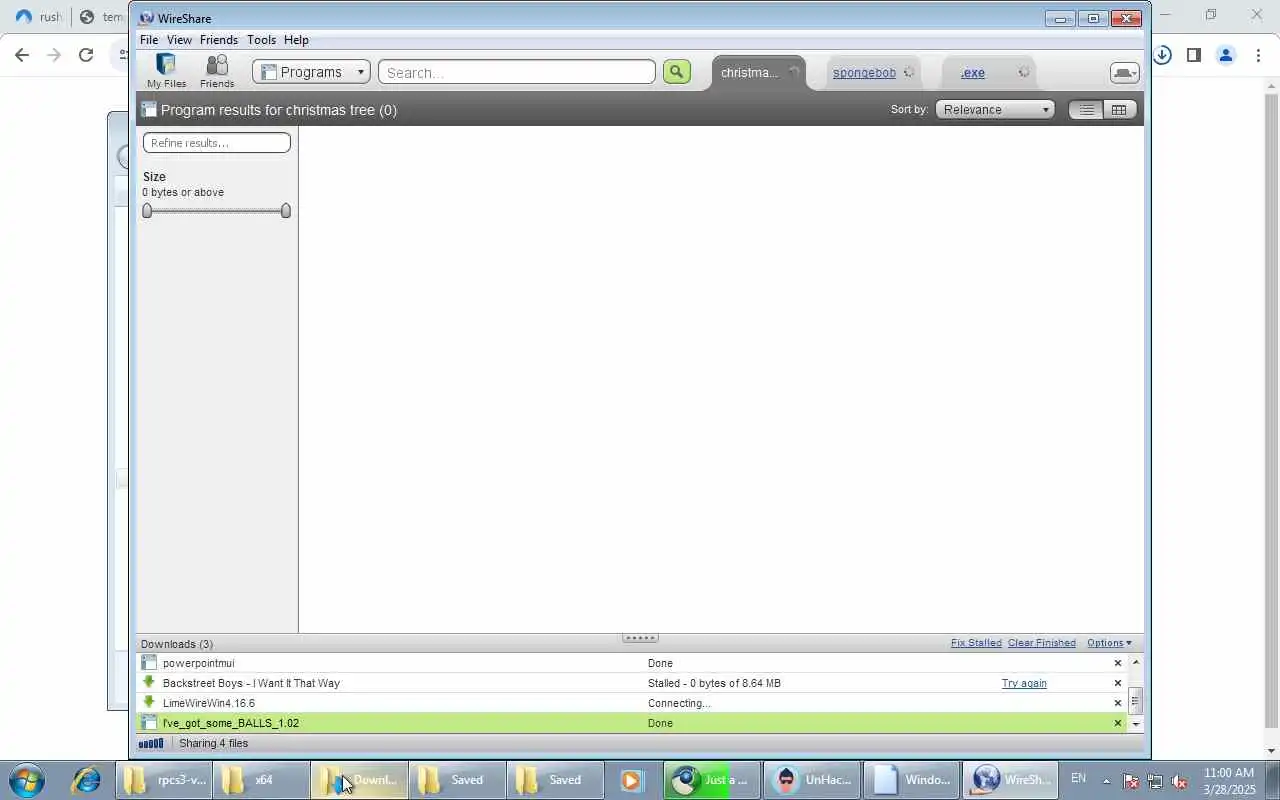Open the Friends menu in menu bar
The image size is (1280, 800).
[219, 40]
